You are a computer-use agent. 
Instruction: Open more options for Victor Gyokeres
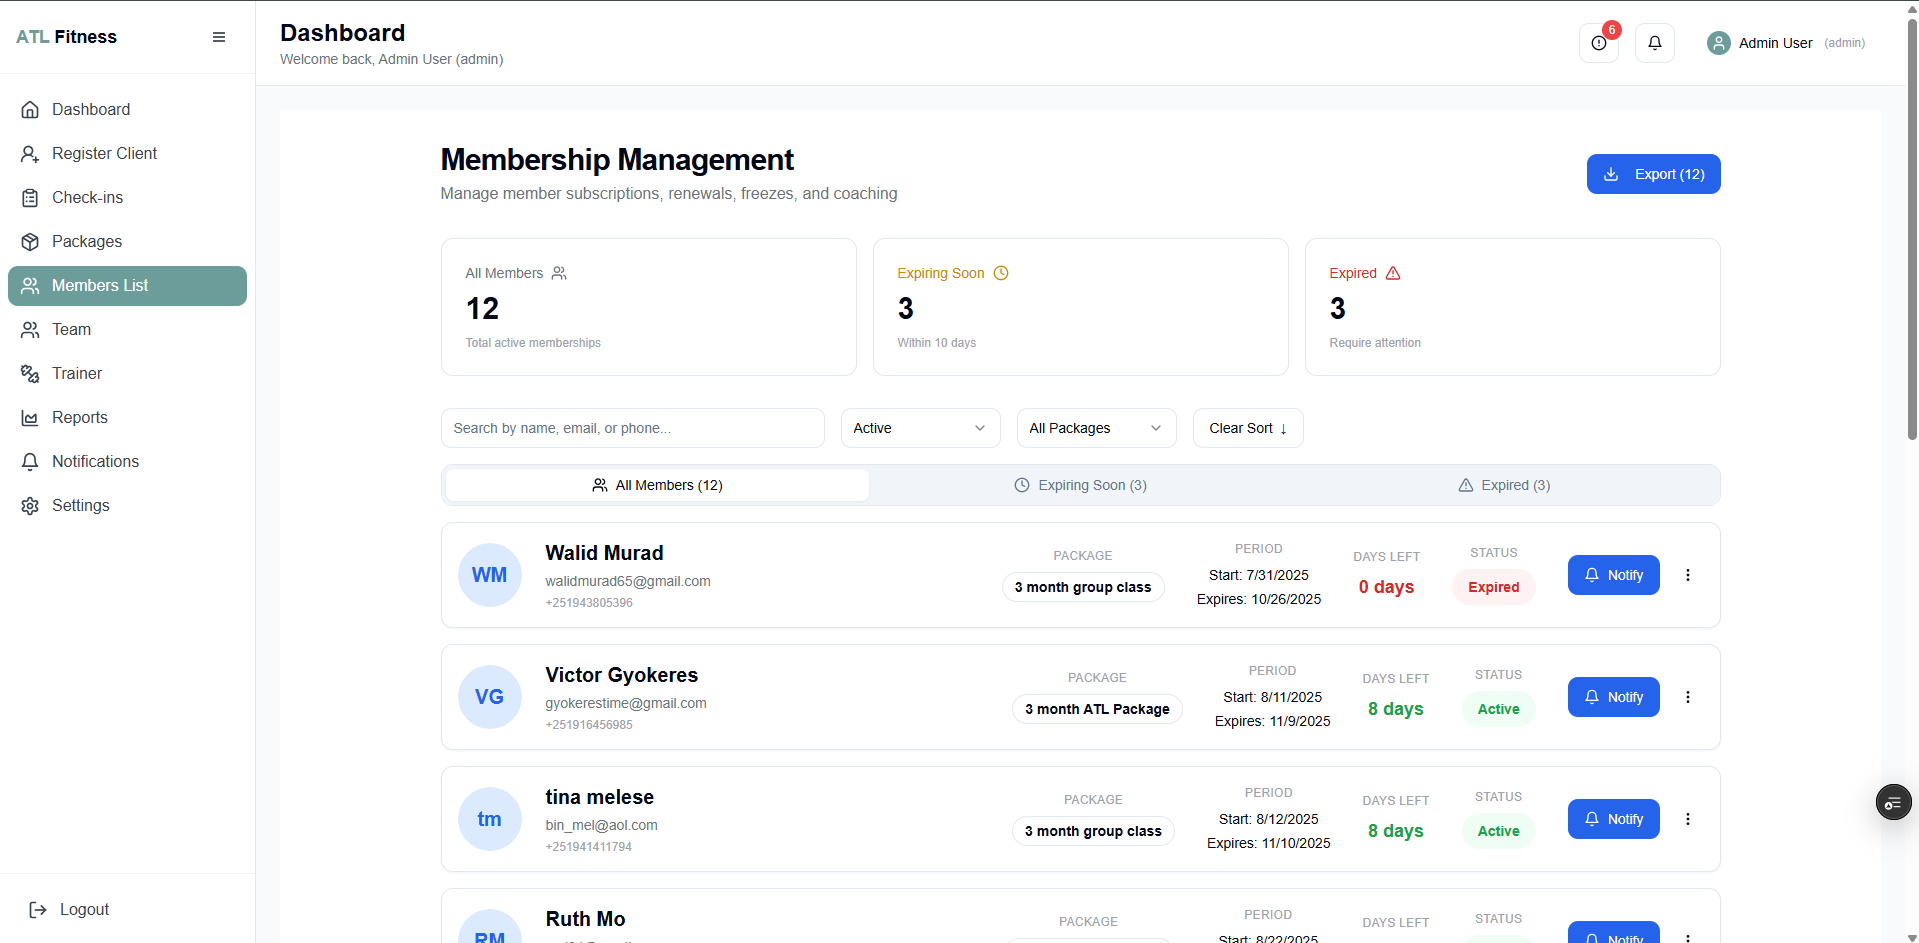[x=1688, y=697]
